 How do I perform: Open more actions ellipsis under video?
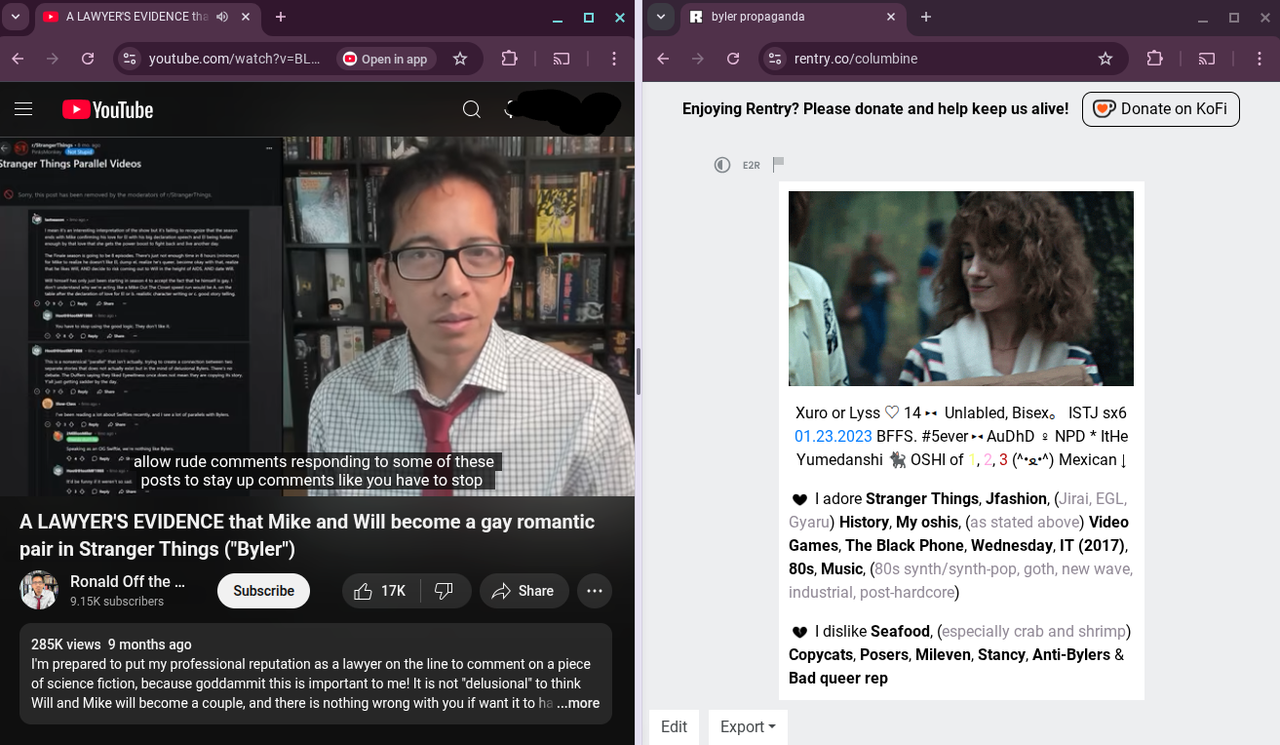click(594, 591)
